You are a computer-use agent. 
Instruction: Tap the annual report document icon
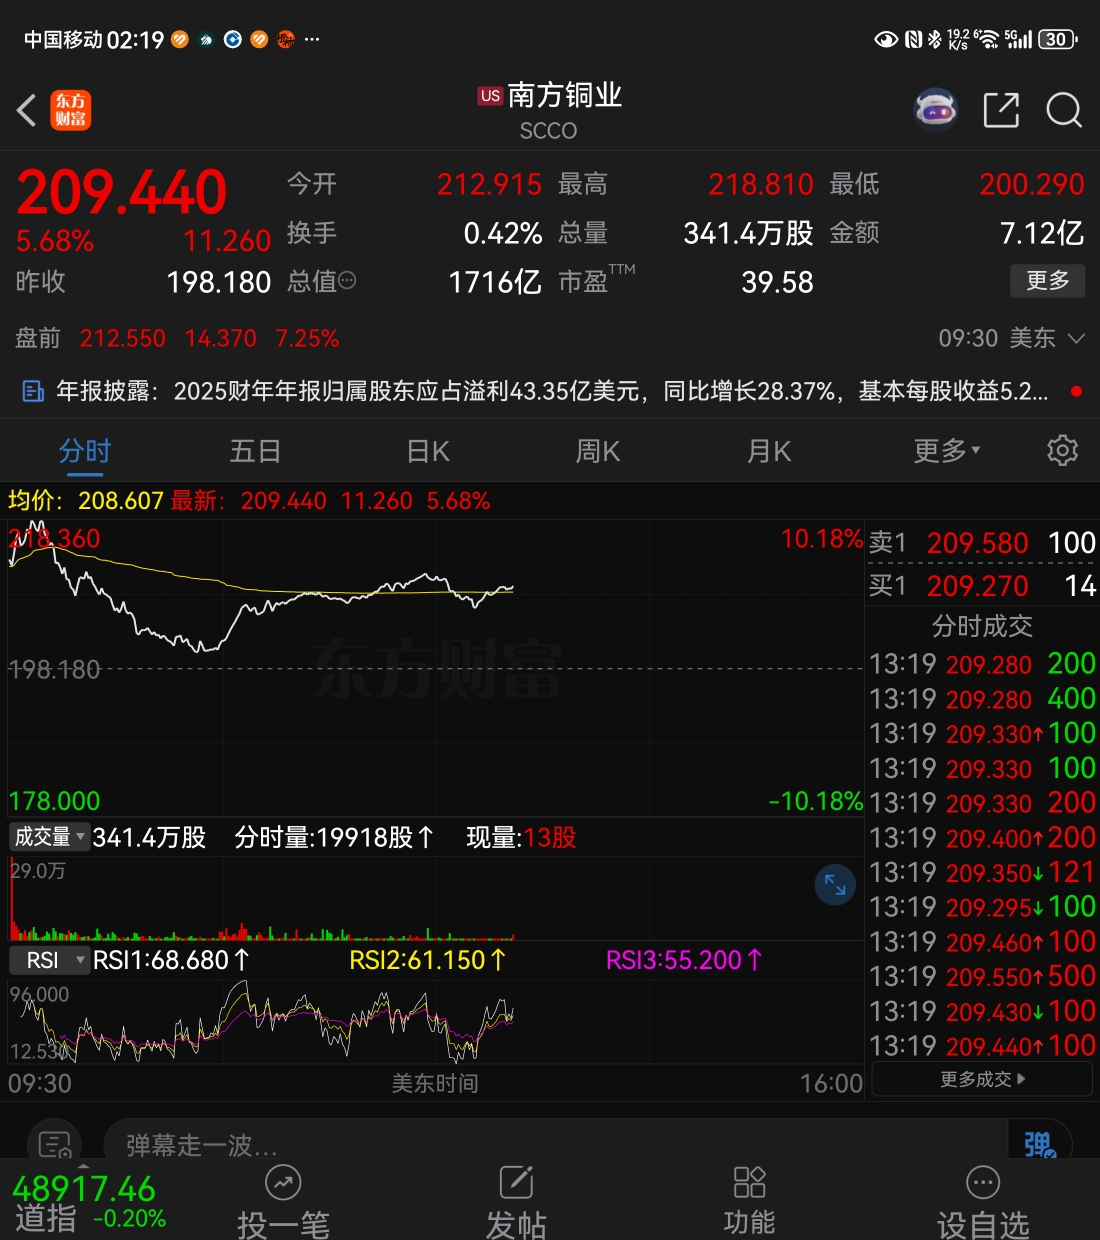[x=33, y=391]
